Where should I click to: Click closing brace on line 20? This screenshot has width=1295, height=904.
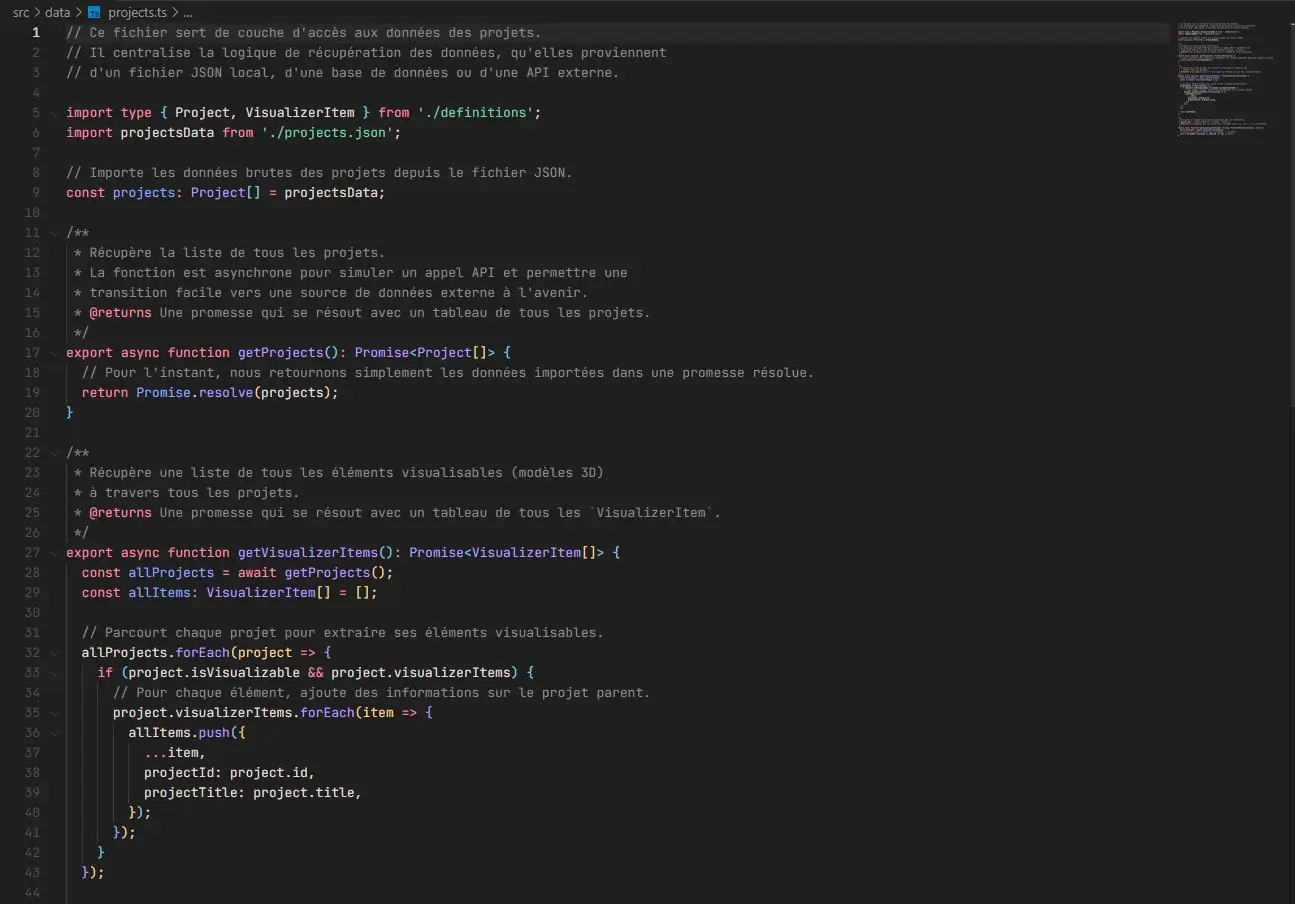pyautogui.click(x=70, y=412)
